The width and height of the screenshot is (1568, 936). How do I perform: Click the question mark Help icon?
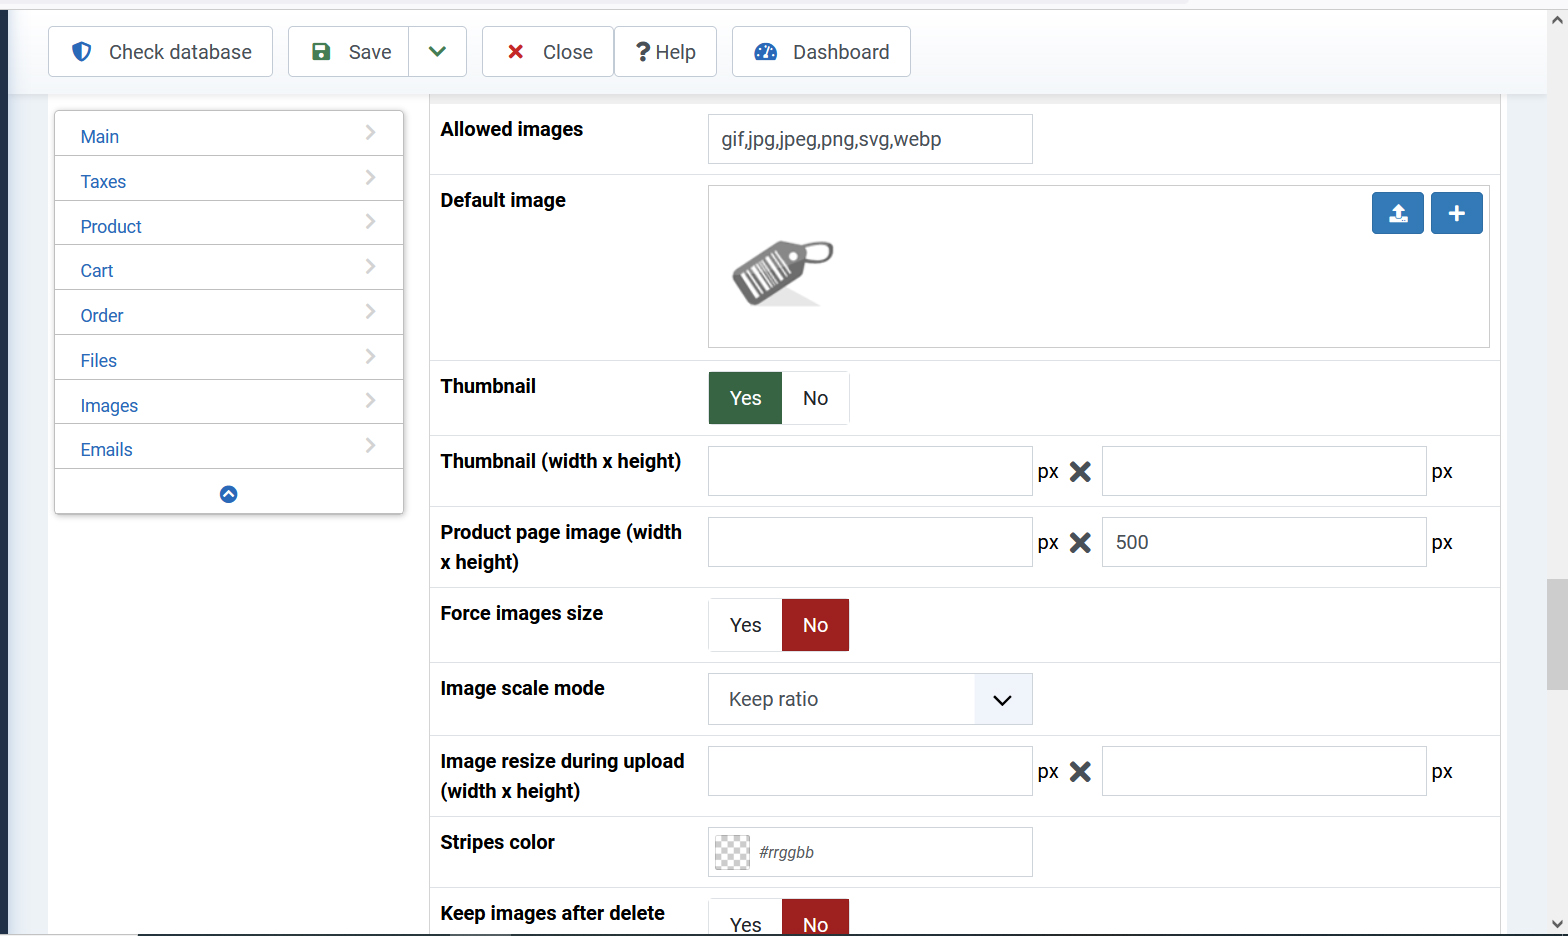[643, 52]
